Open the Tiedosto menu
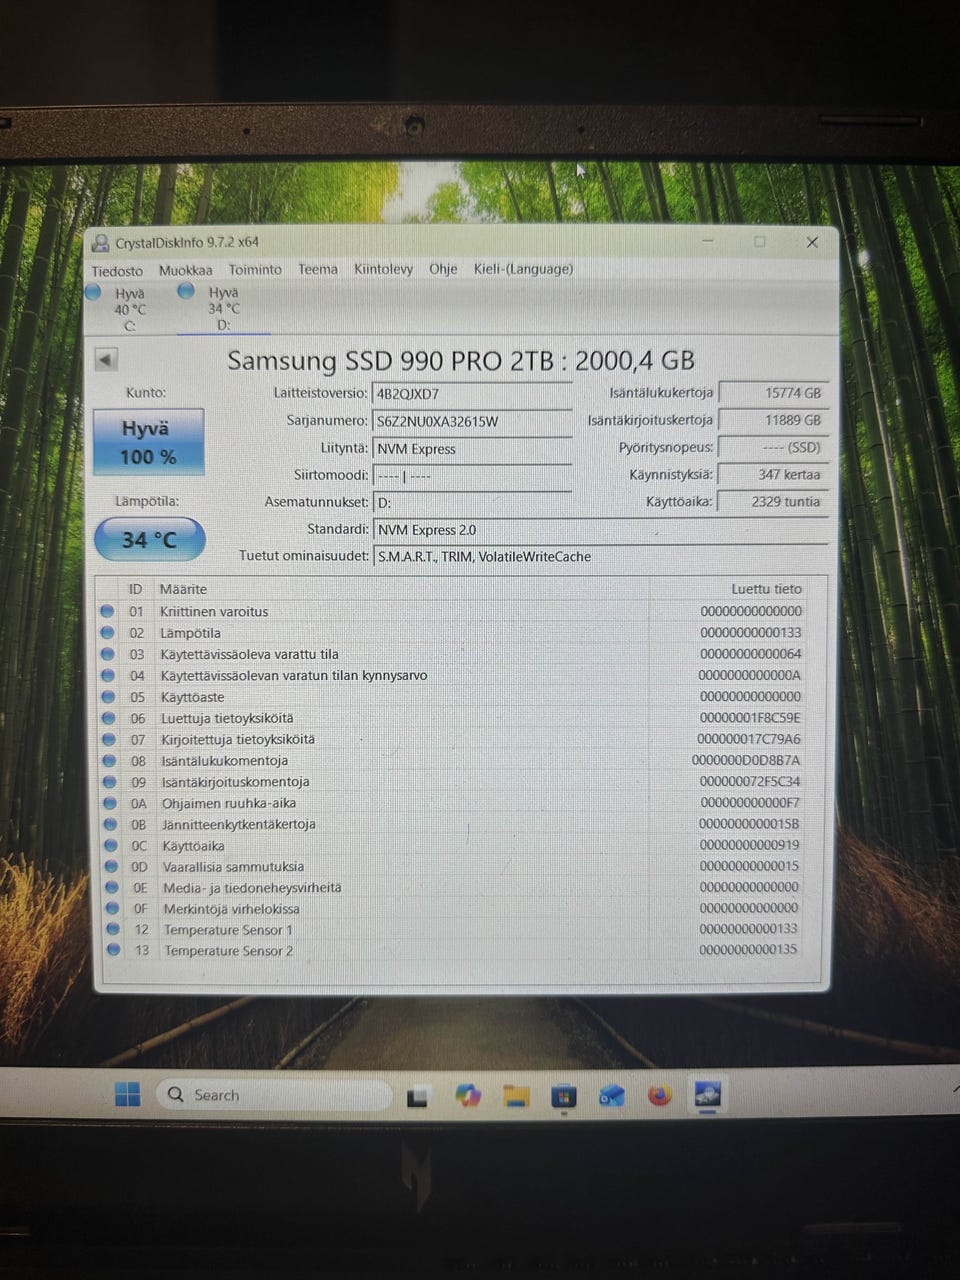Image resolution: width=960 pixels, height=1280 pixels. tap(117, 271)
